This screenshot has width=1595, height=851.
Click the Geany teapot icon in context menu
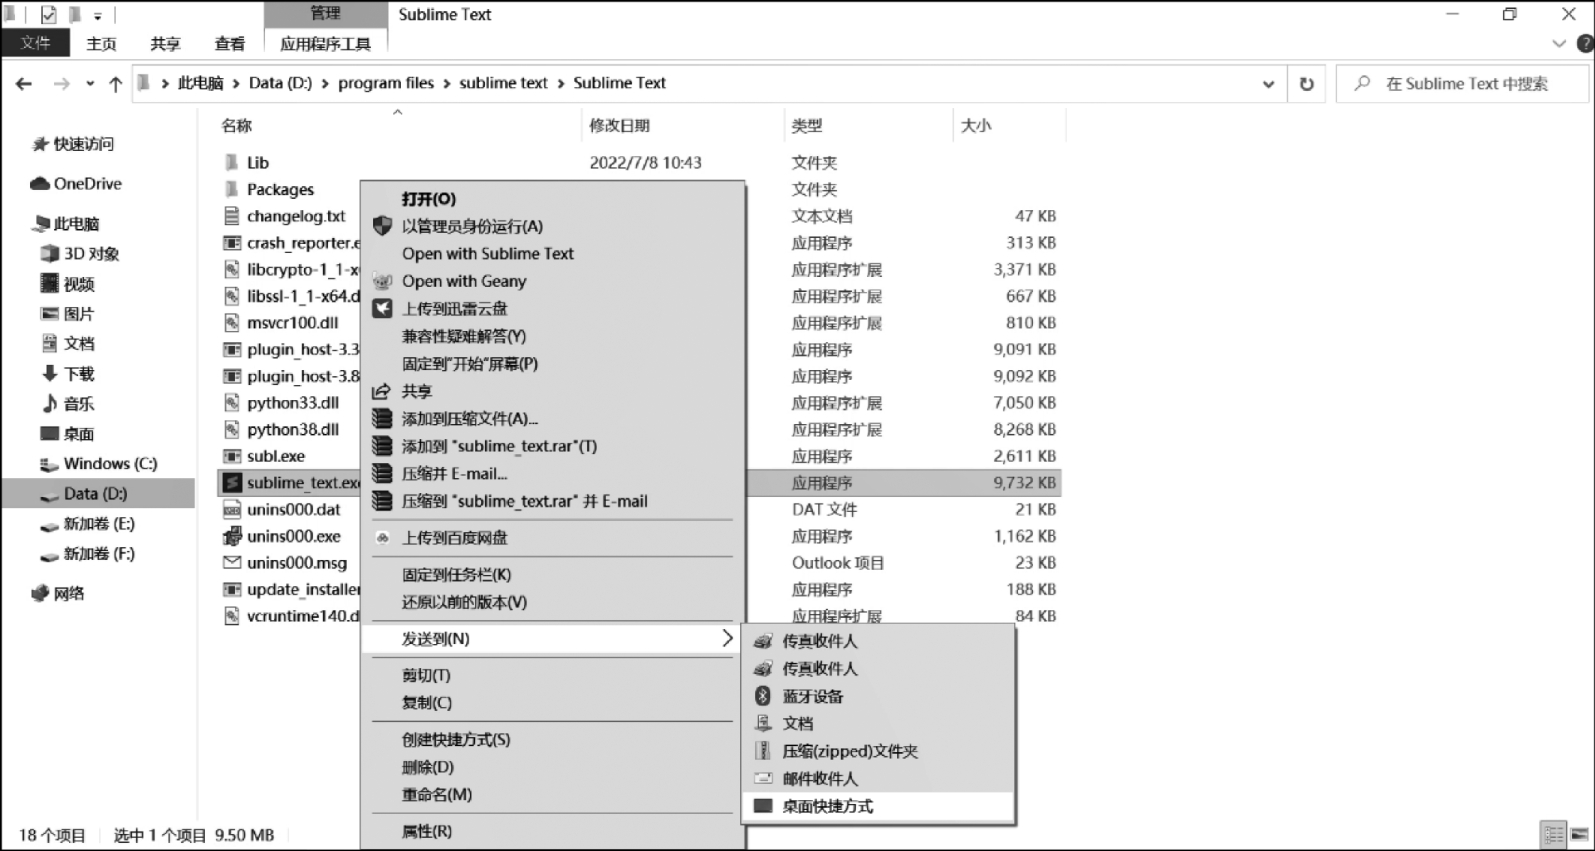pyautogui.click(x=382, y=281)
